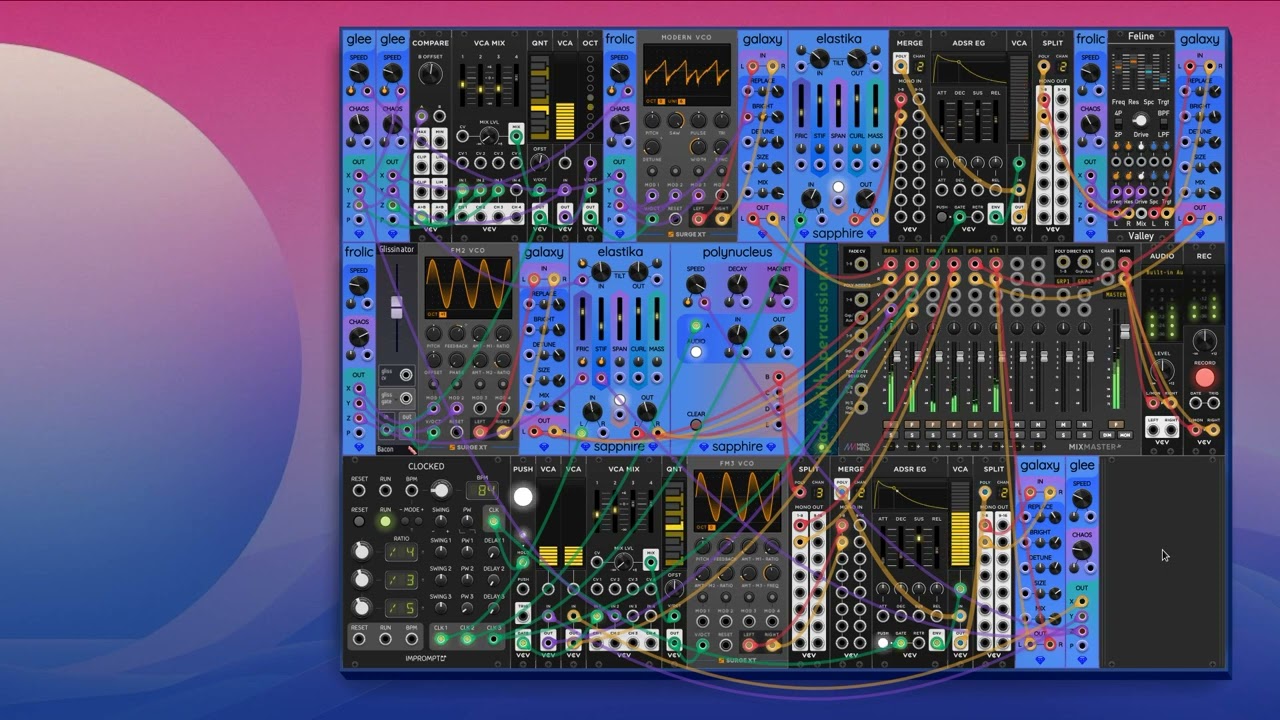The width and height of the screenshot is (1280, 720).
Task: Click the Clocked ratio display showing /4
Action: pyautogui.click(x=402, y=552)
